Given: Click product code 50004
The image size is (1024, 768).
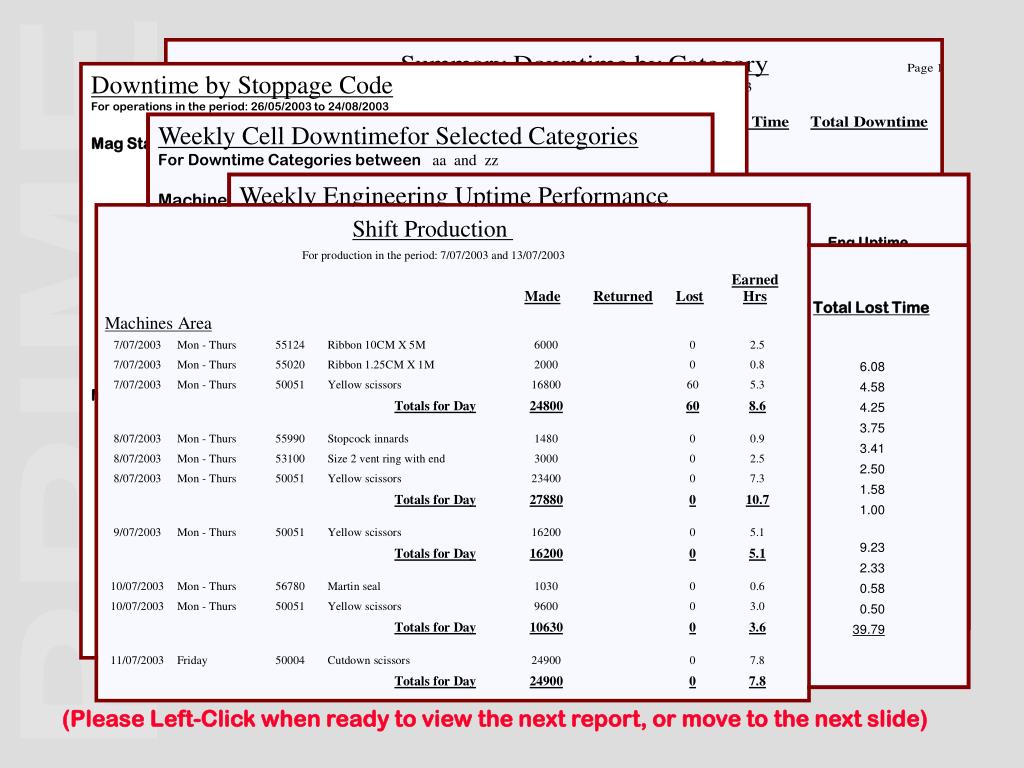Looking at the screenshot, I should coord(290,660).
